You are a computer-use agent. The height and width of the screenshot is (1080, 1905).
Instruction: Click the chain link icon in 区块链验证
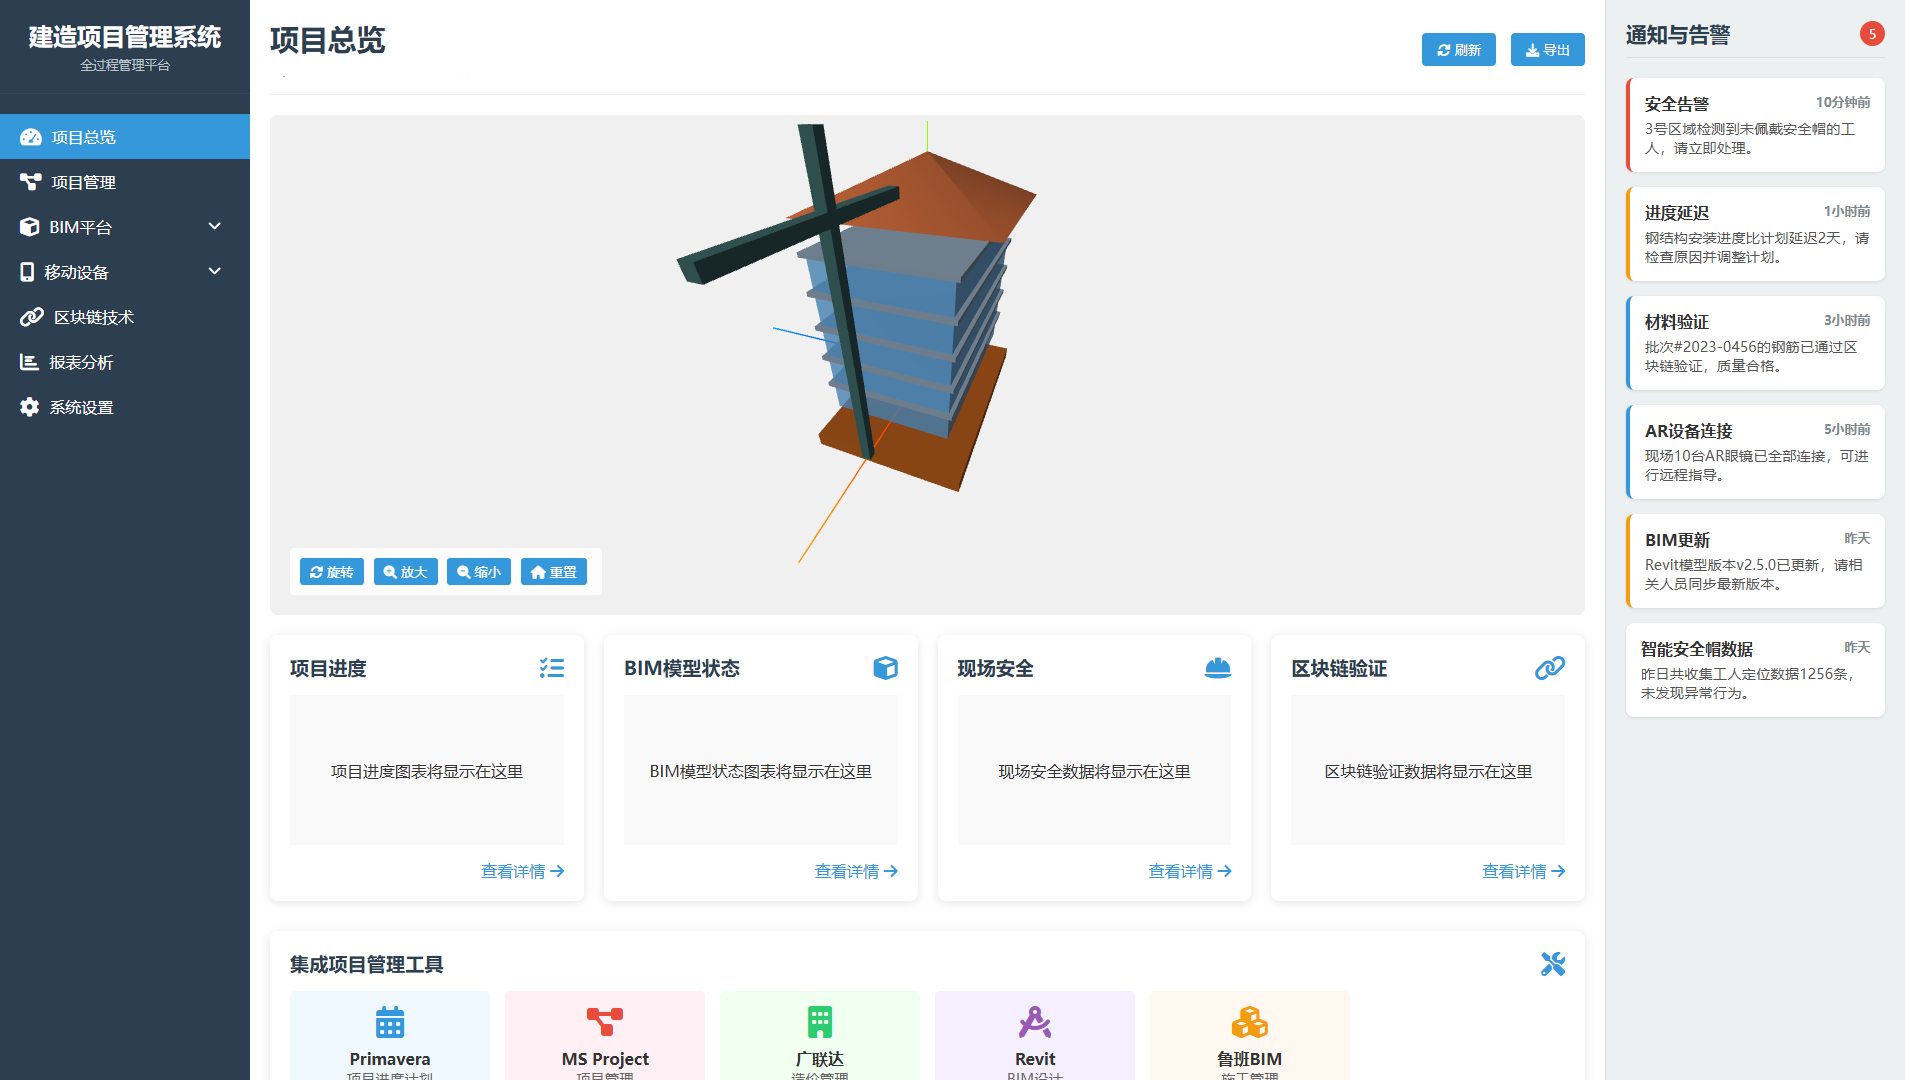[x=1549, y=668]
